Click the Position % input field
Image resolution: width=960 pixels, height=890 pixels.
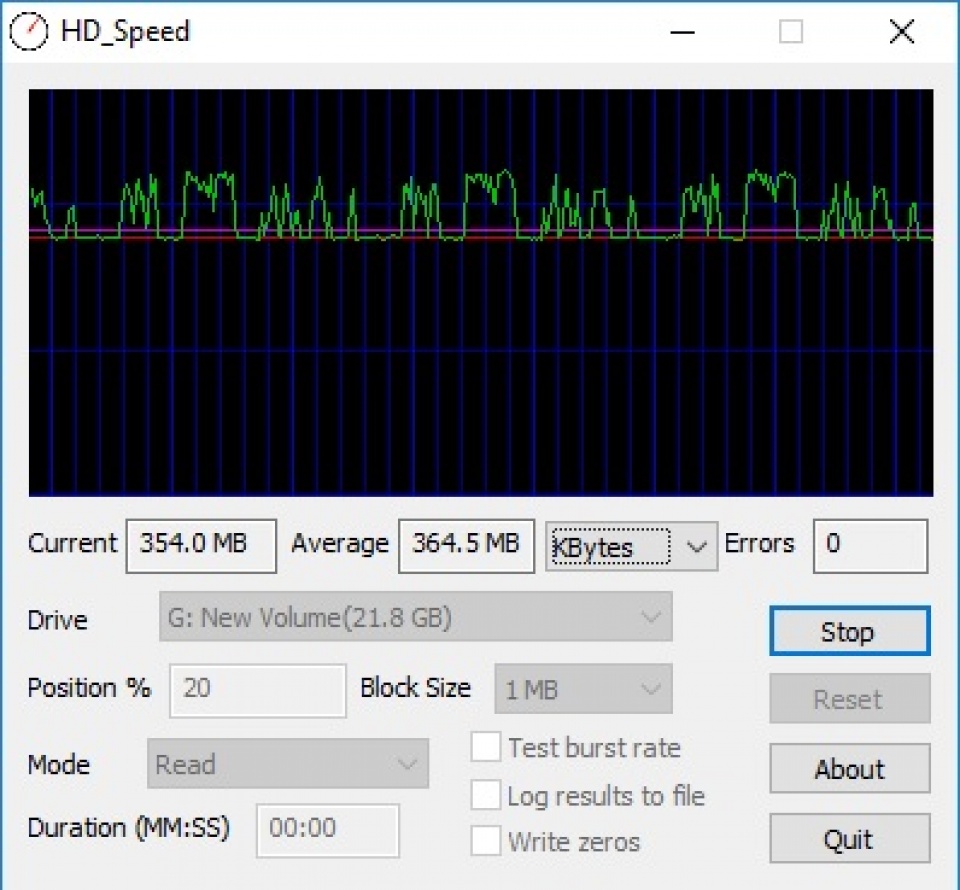pyautogui.click(x=258, y=689)
